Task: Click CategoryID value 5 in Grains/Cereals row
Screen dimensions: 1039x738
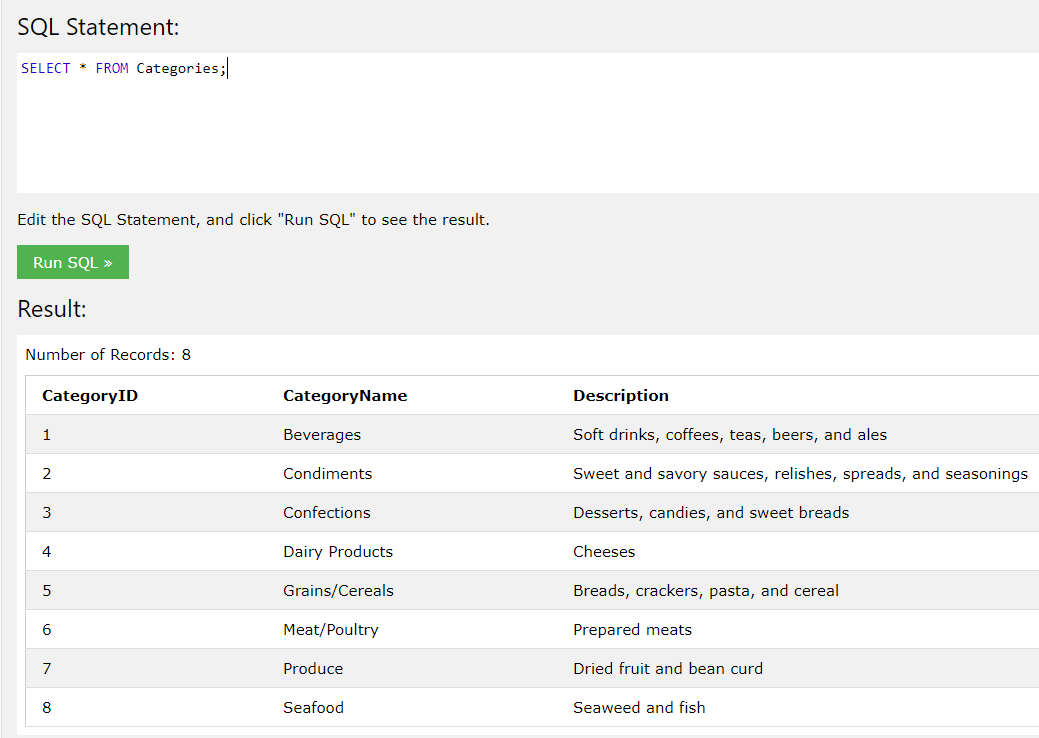Action: (x=46, y=591)
